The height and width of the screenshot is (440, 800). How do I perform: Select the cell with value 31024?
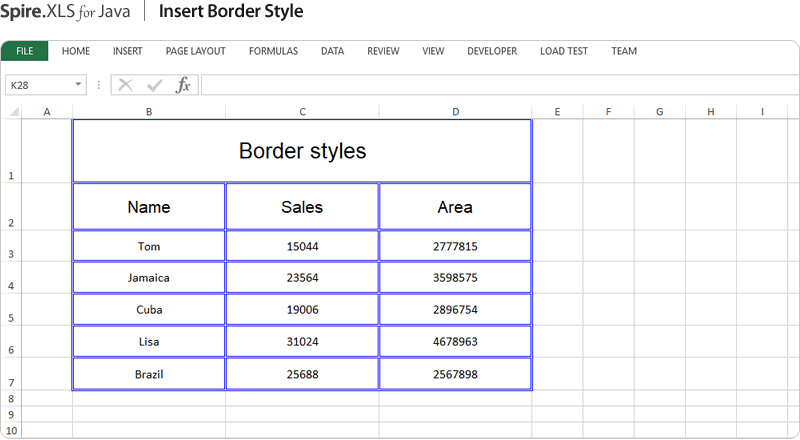302,342
